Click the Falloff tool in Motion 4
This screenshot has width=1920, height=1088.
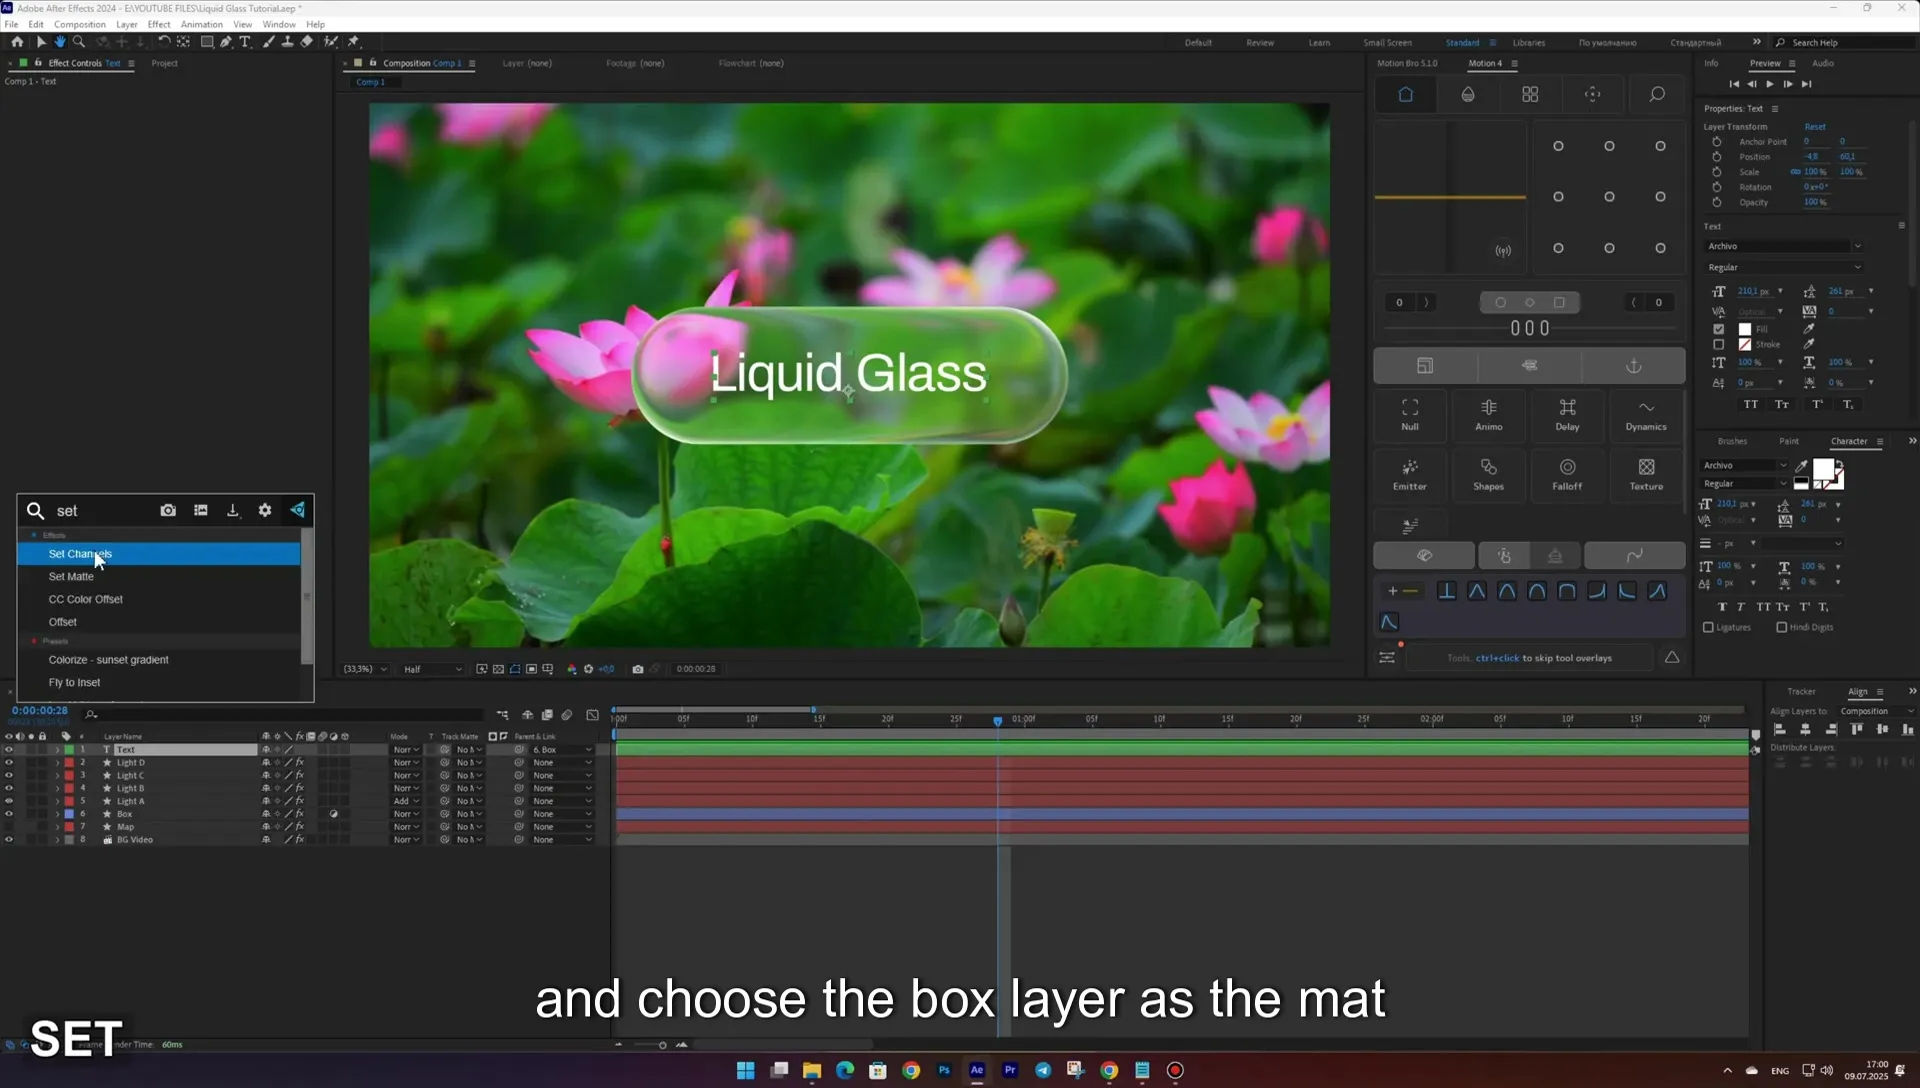(1567, 474)
